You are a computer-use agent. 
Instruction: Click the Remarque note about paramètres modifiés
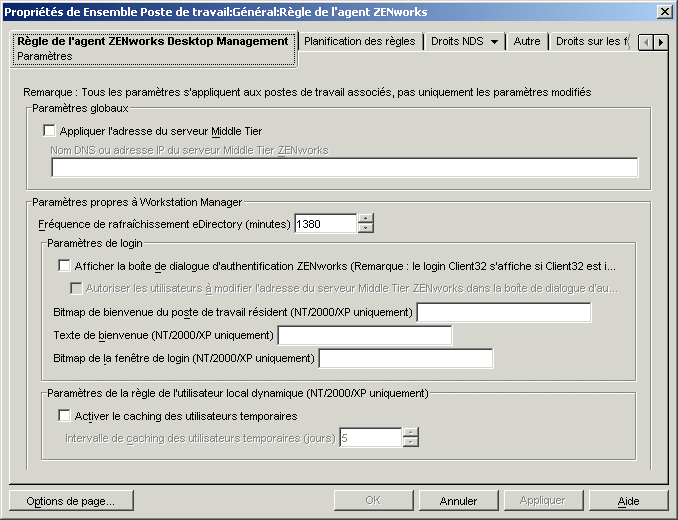click(307, 92)
